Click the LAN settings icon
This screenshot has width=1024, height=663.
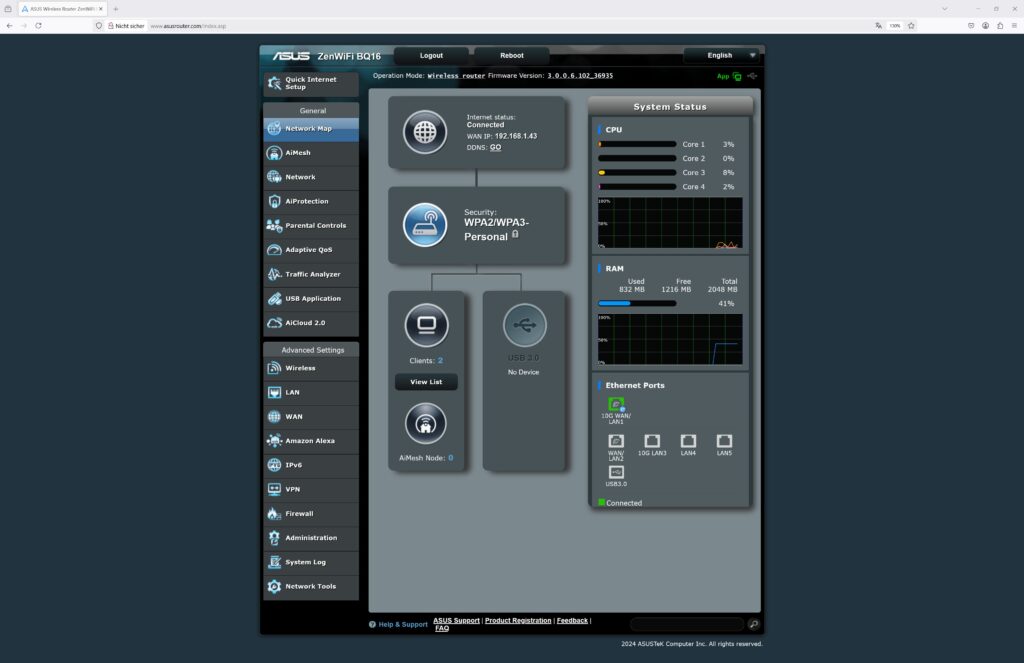pyautogui.click(x=274, y=393)
